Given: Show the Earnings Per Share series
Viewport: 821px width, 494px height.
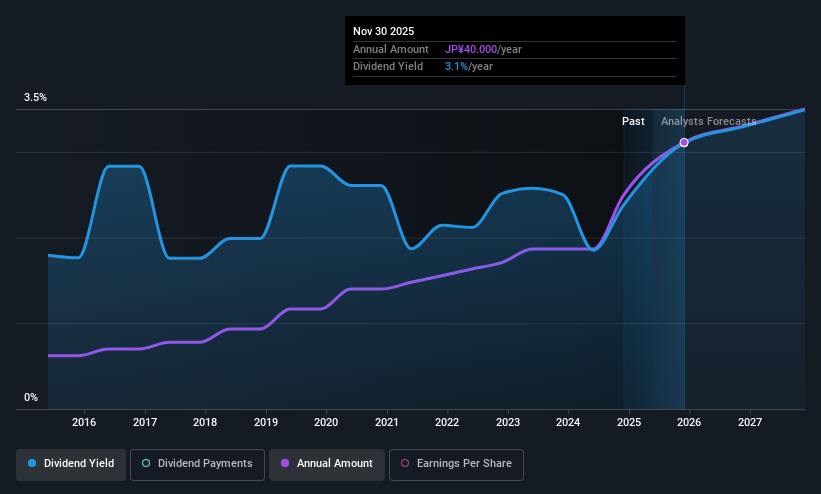Looking at the screenshot, I should (456, 464).
